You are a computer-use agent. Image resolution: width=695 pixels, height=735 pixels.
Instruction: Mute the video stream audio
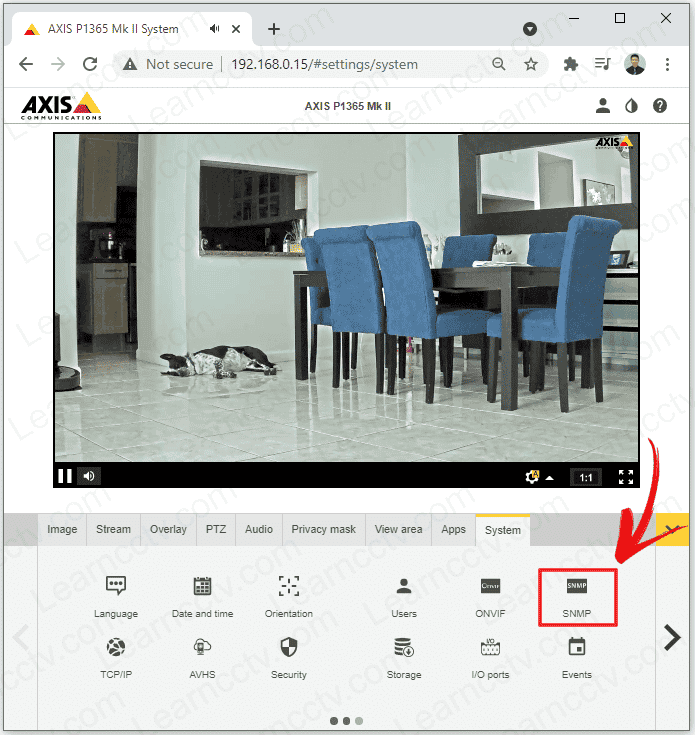point(89,476)
